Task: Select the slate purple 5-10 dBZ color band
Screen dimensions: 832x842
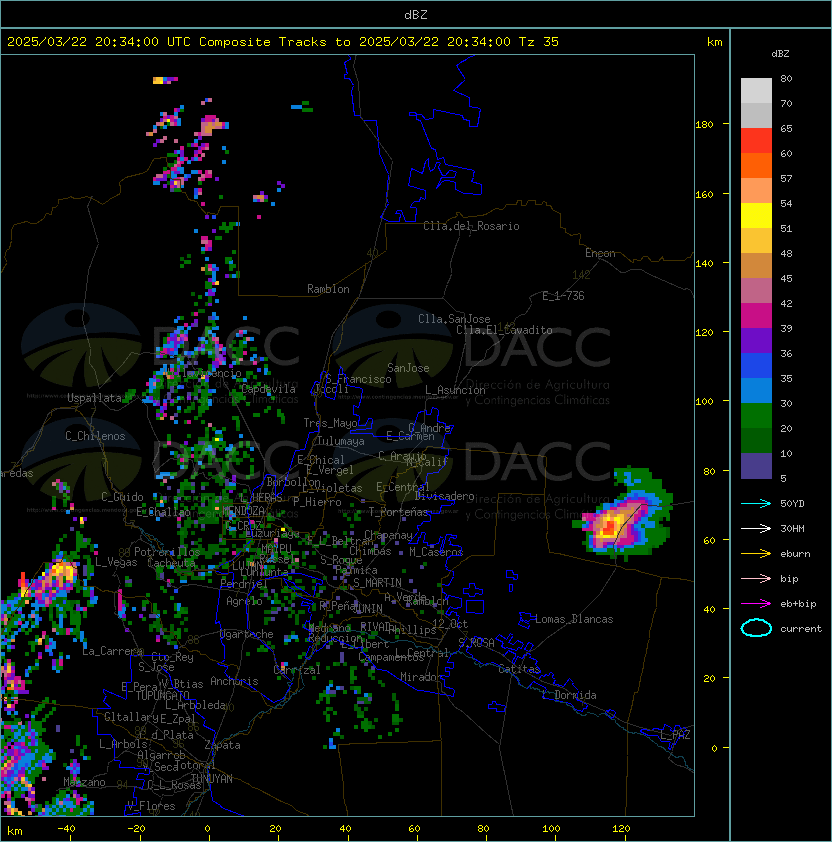Action: click(x=756, y=466)
